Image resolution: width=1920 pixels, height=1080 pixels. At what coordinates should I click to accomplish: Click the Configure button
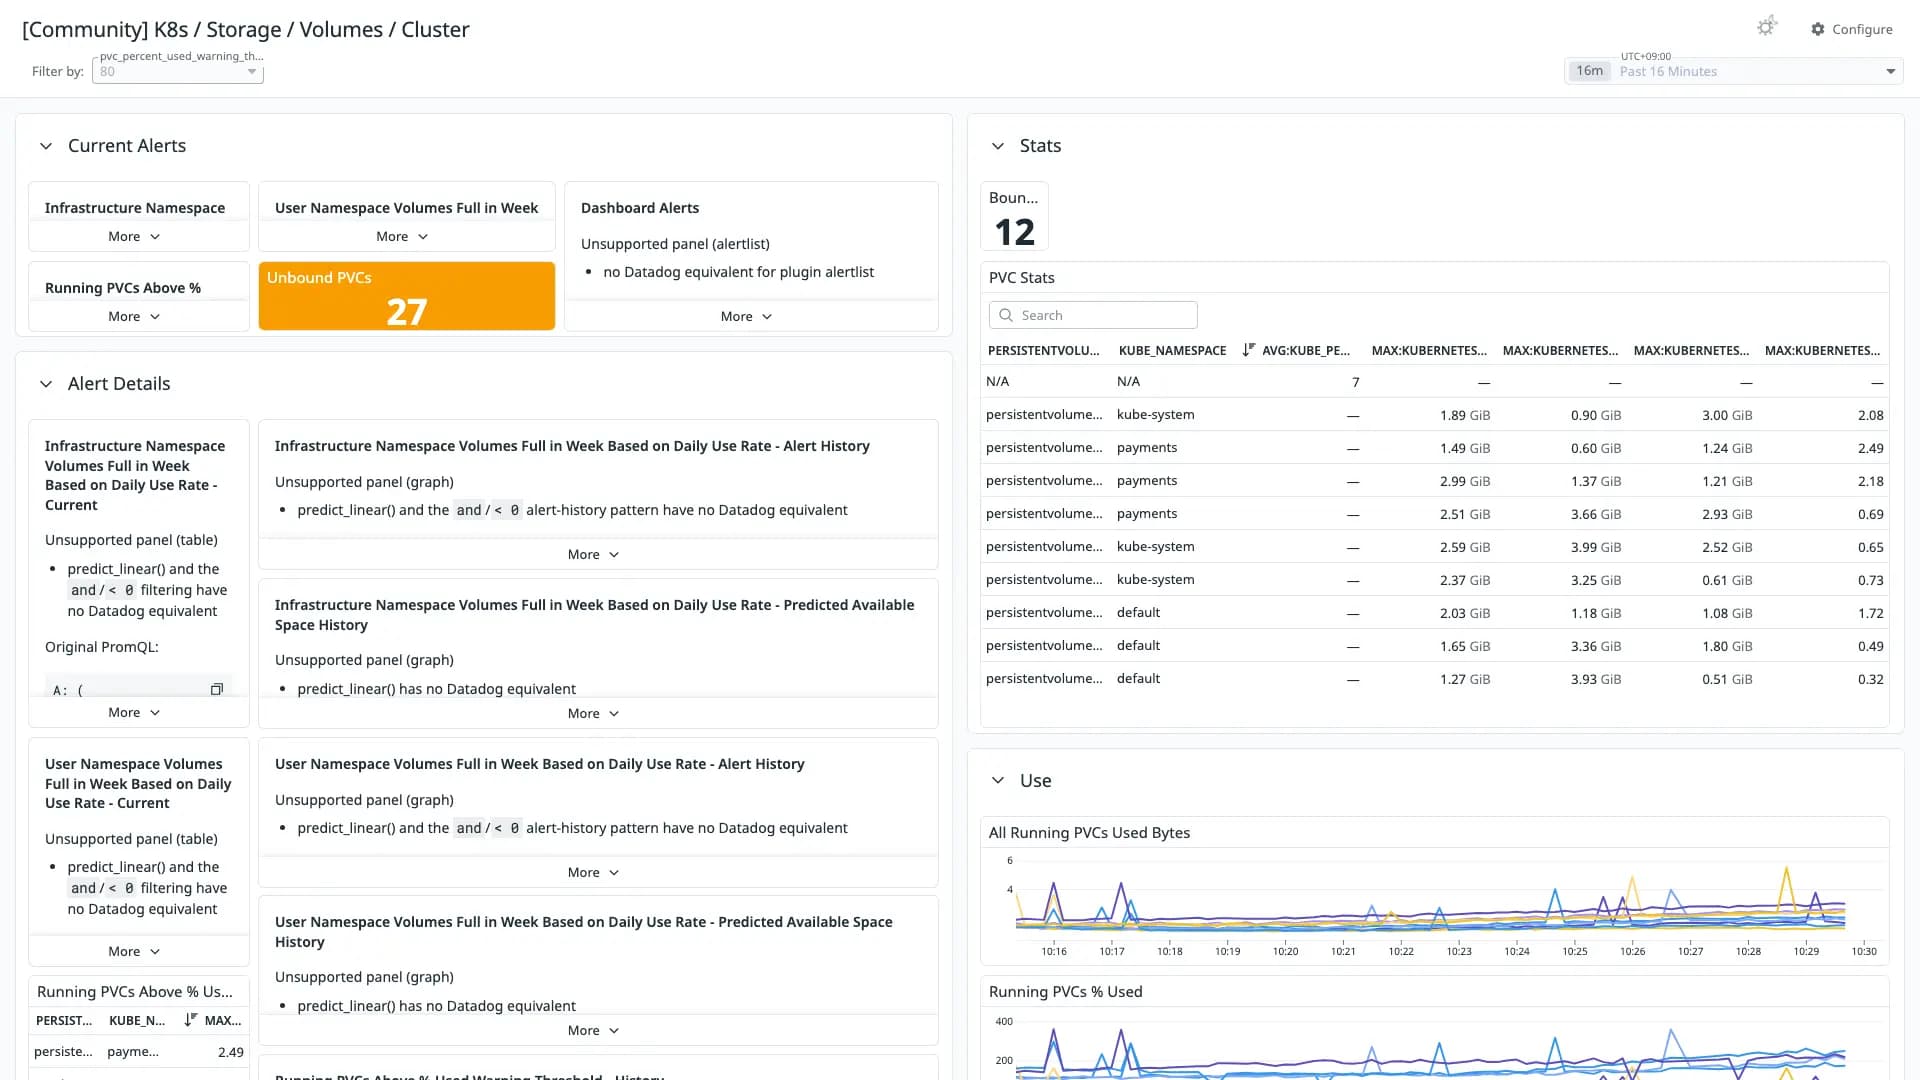click(1851, 29)
